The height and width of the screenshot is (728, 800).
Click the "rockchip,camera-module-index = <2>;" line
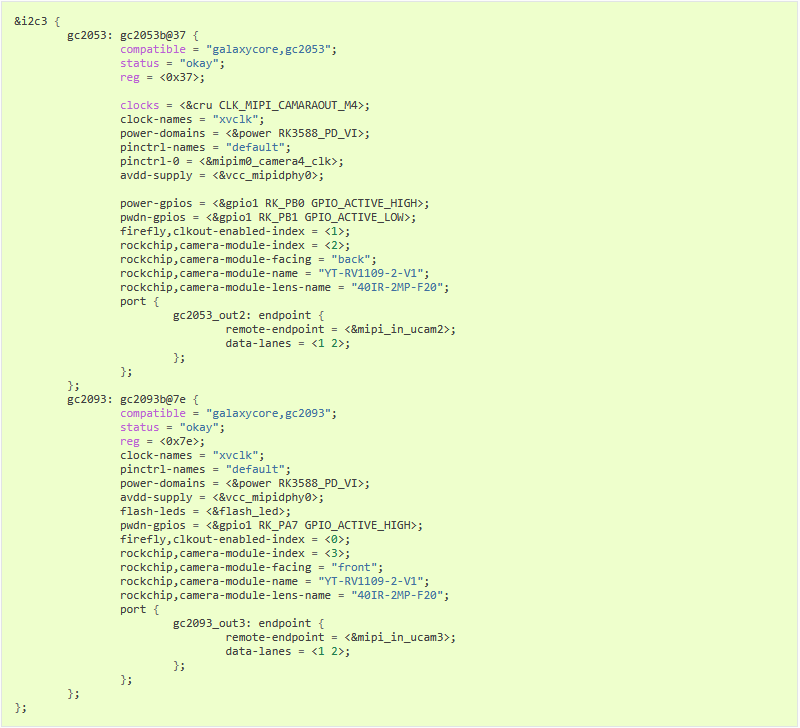[235, 245]
